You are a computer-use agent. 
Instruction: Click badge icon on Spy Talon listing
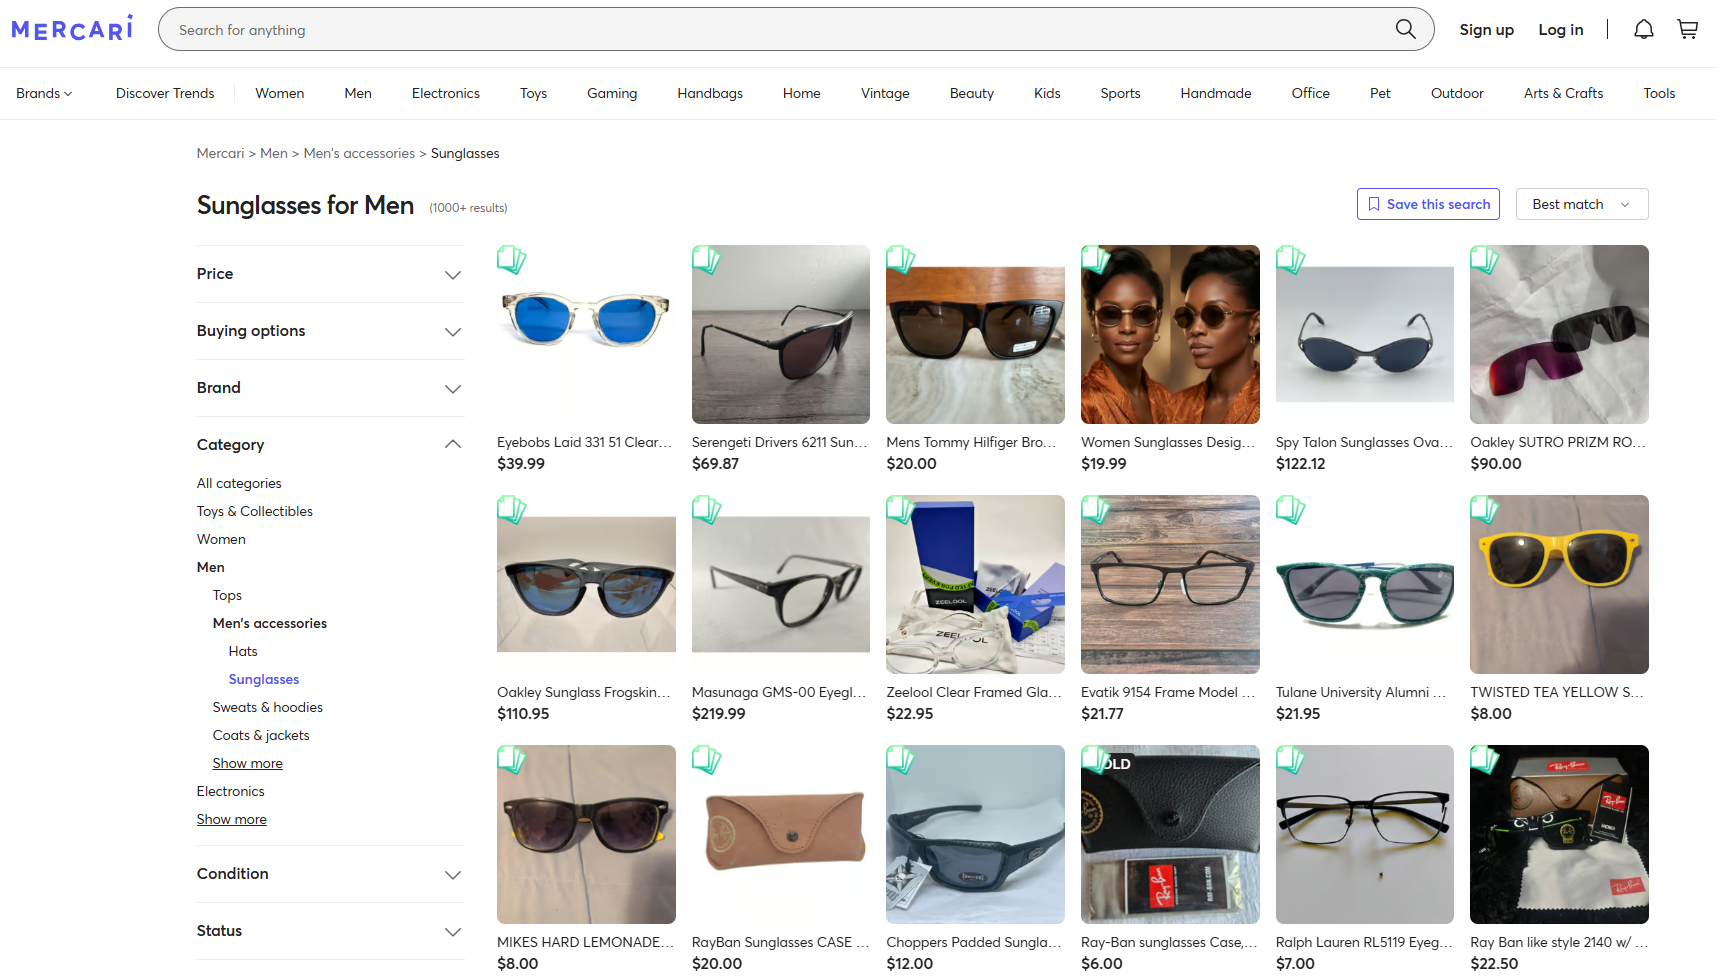click(x=1291, y=260)
